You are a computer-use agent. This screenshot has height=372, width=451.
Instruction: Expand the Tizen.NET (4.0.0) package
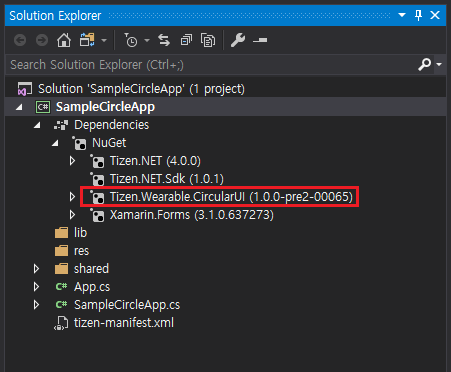click(72, 161)
